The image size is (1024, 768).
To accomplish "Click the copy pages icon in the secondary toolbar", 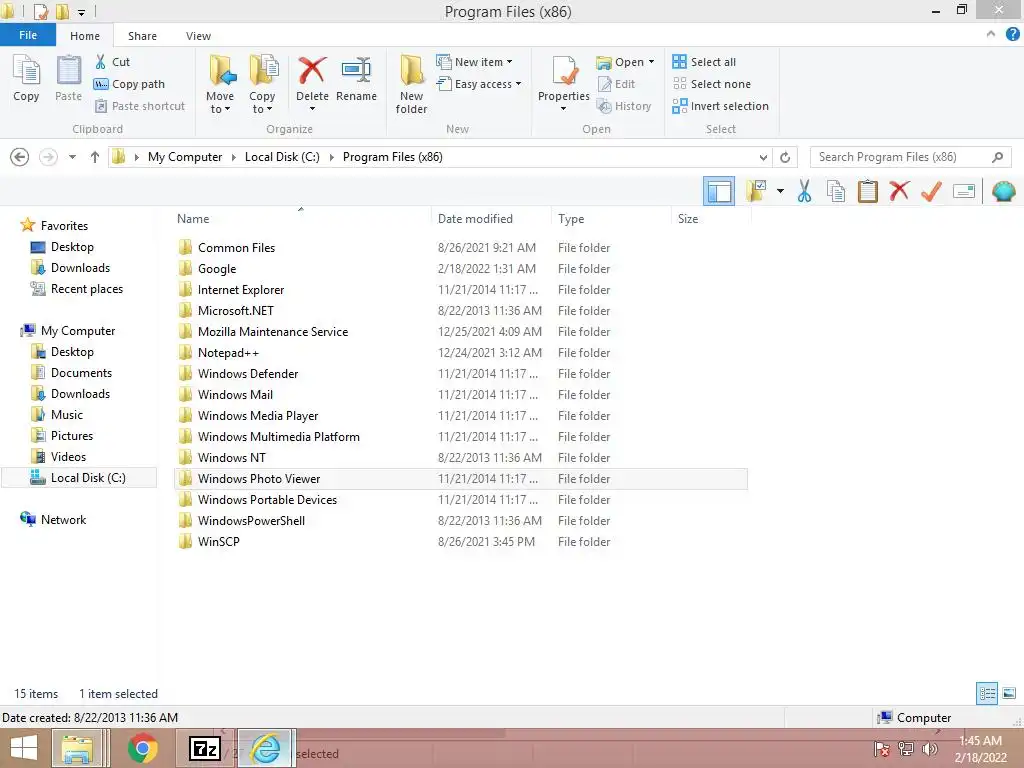I will (835, 191).
